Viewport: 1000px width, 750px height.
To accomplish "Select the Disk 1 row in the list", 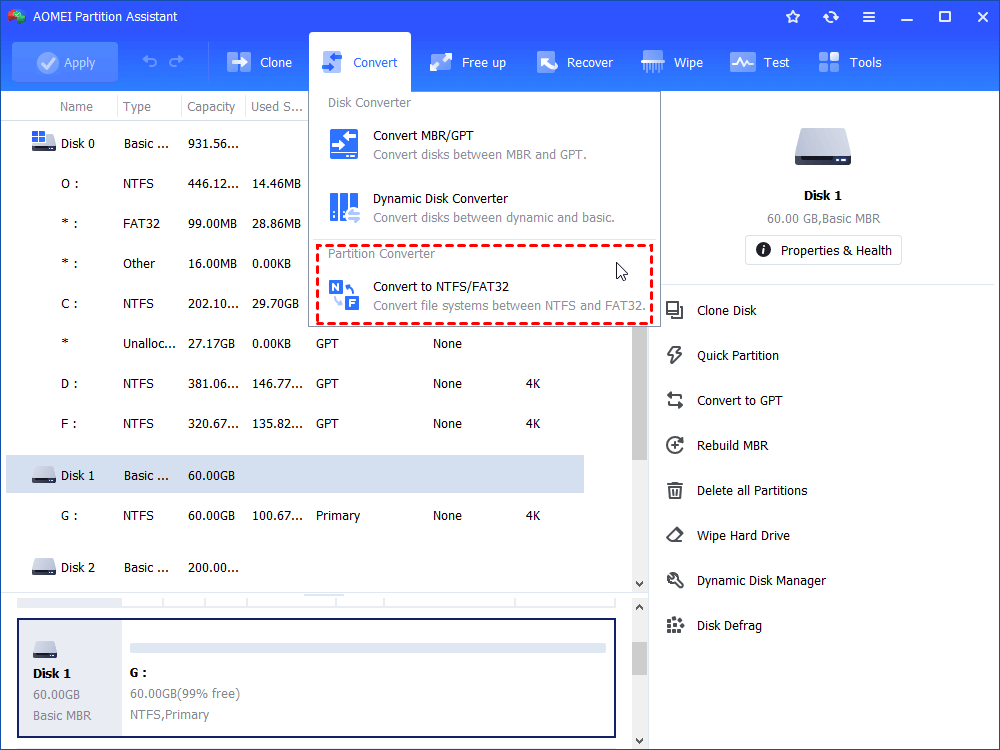I will tap(295, 474).
